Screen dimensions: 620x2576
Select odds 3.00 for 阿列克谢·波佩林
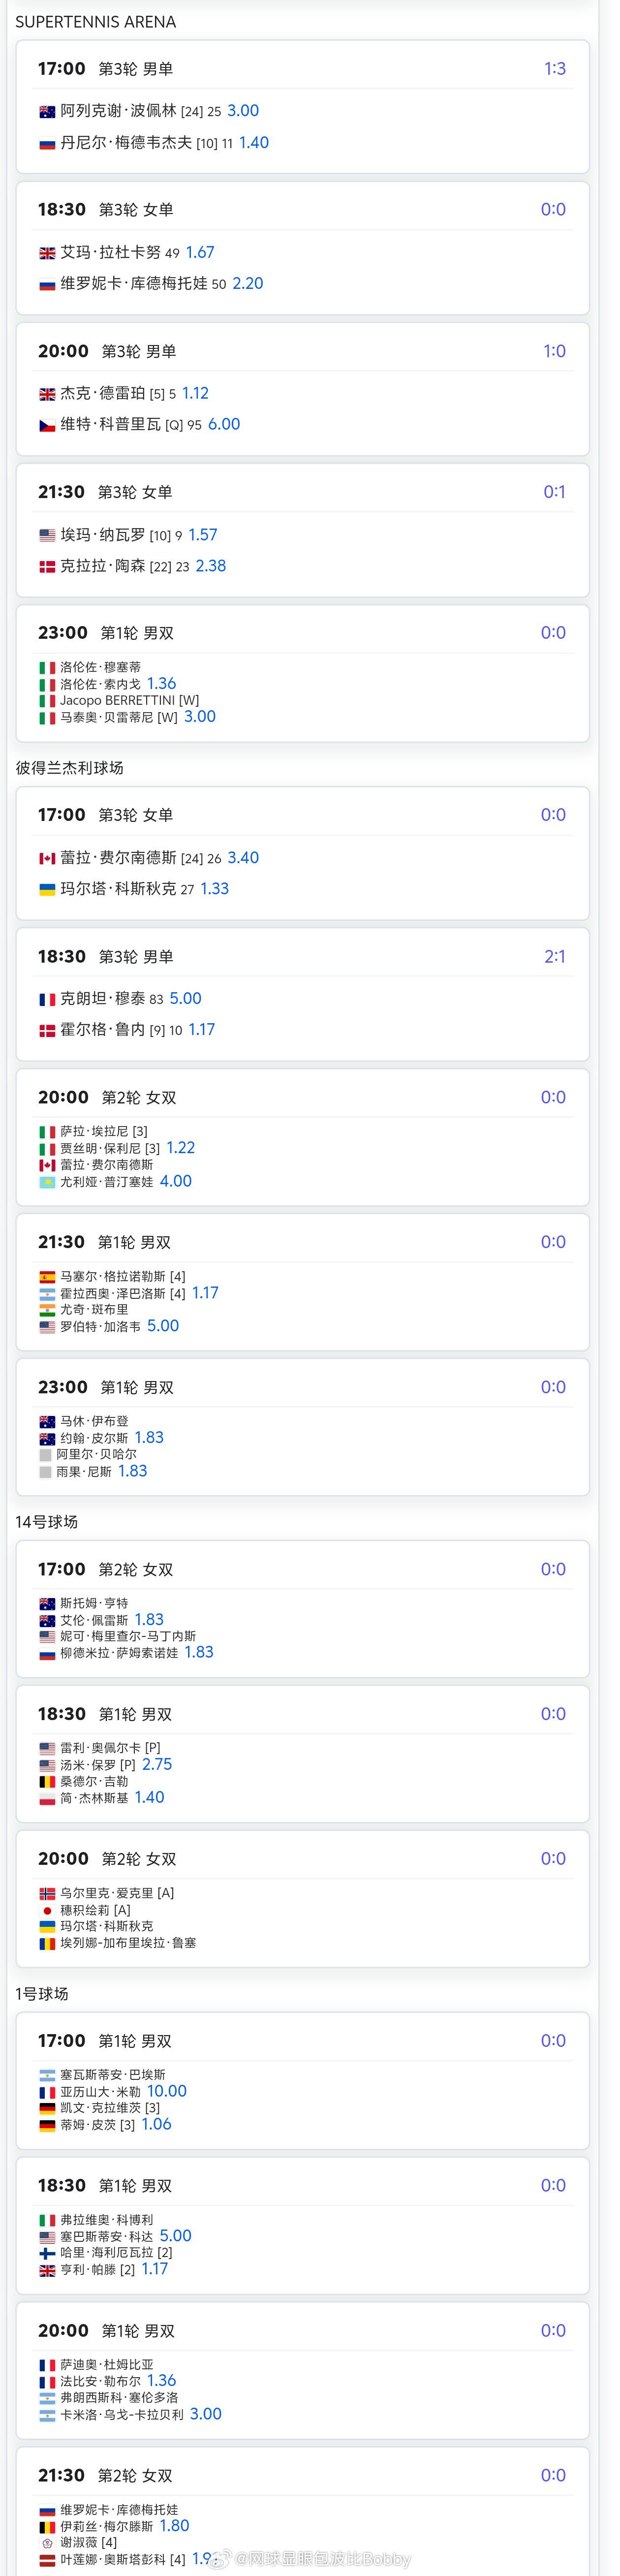(243, 111)
